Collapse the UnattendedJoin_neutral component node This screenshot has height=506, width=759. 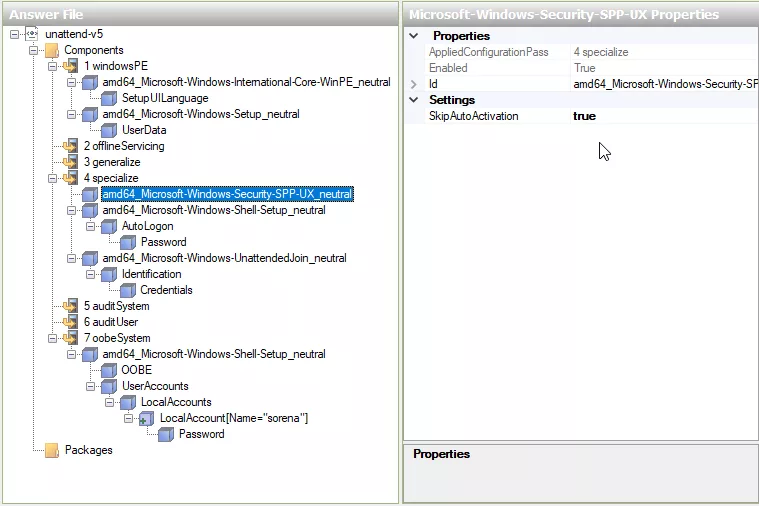coord(71,258)
